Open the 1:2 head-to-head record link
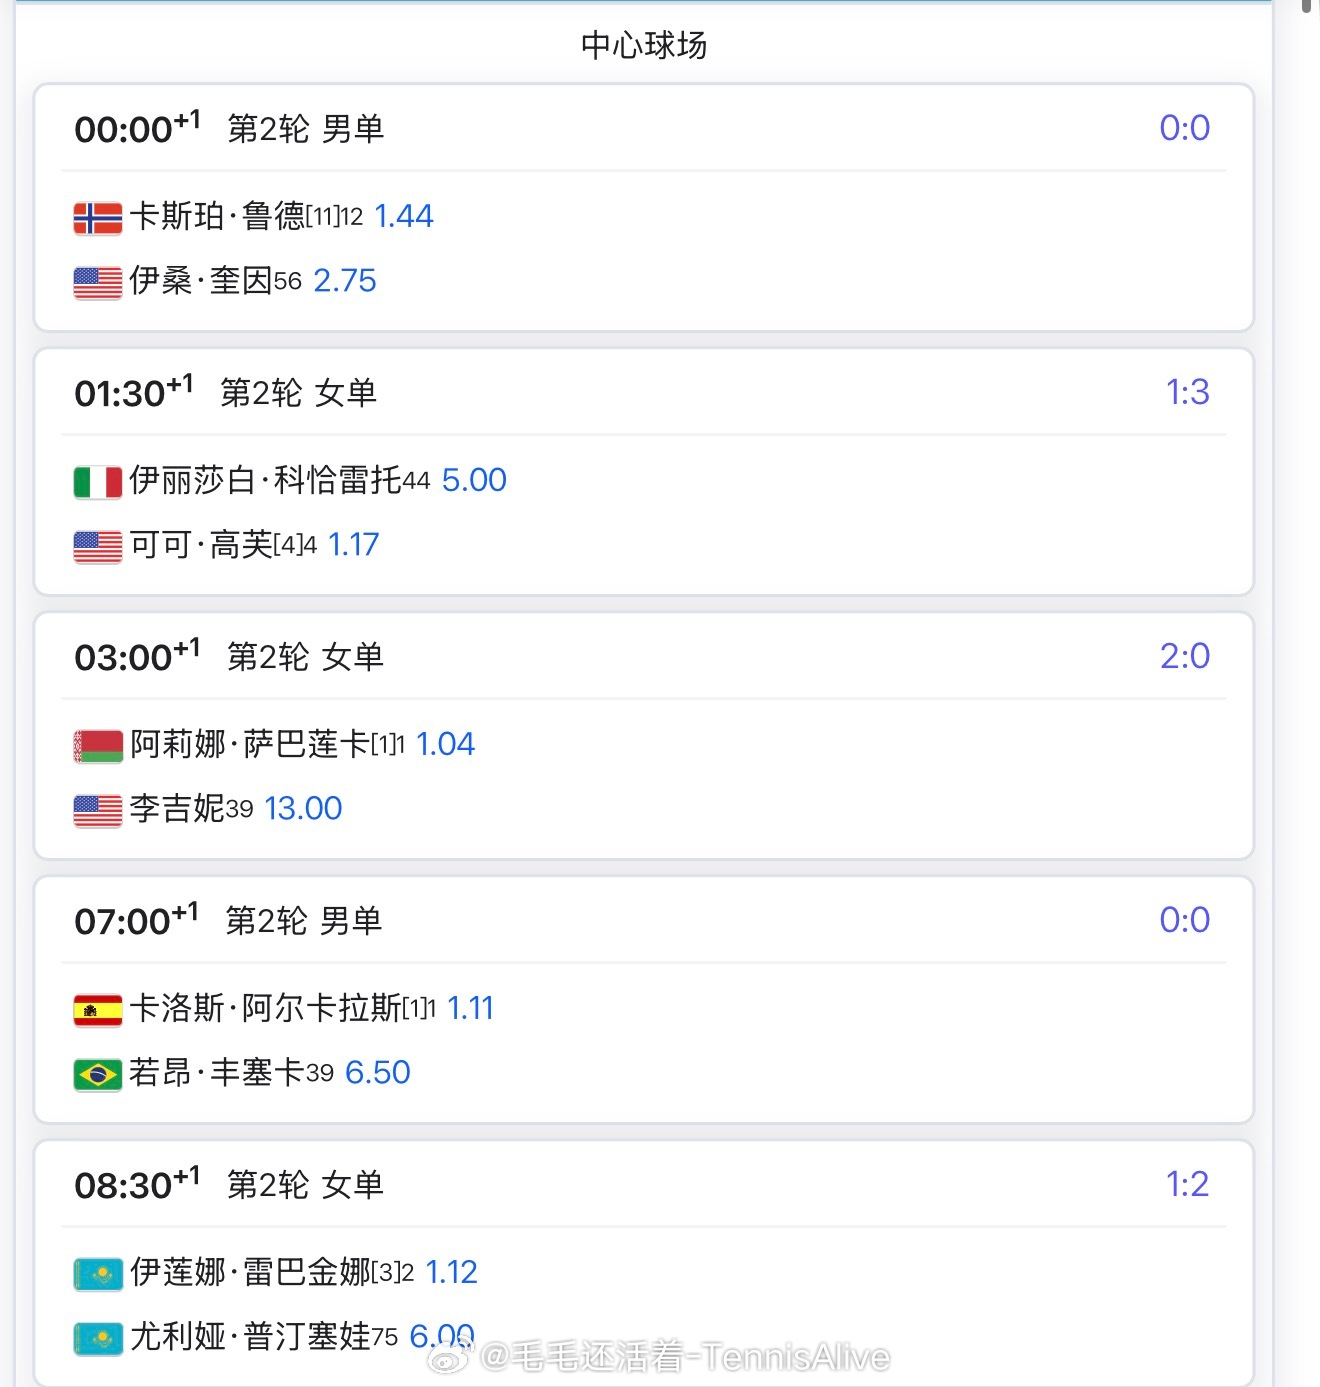This screenshot has width=1320, height=1387. click(x=1187, y=1184)
